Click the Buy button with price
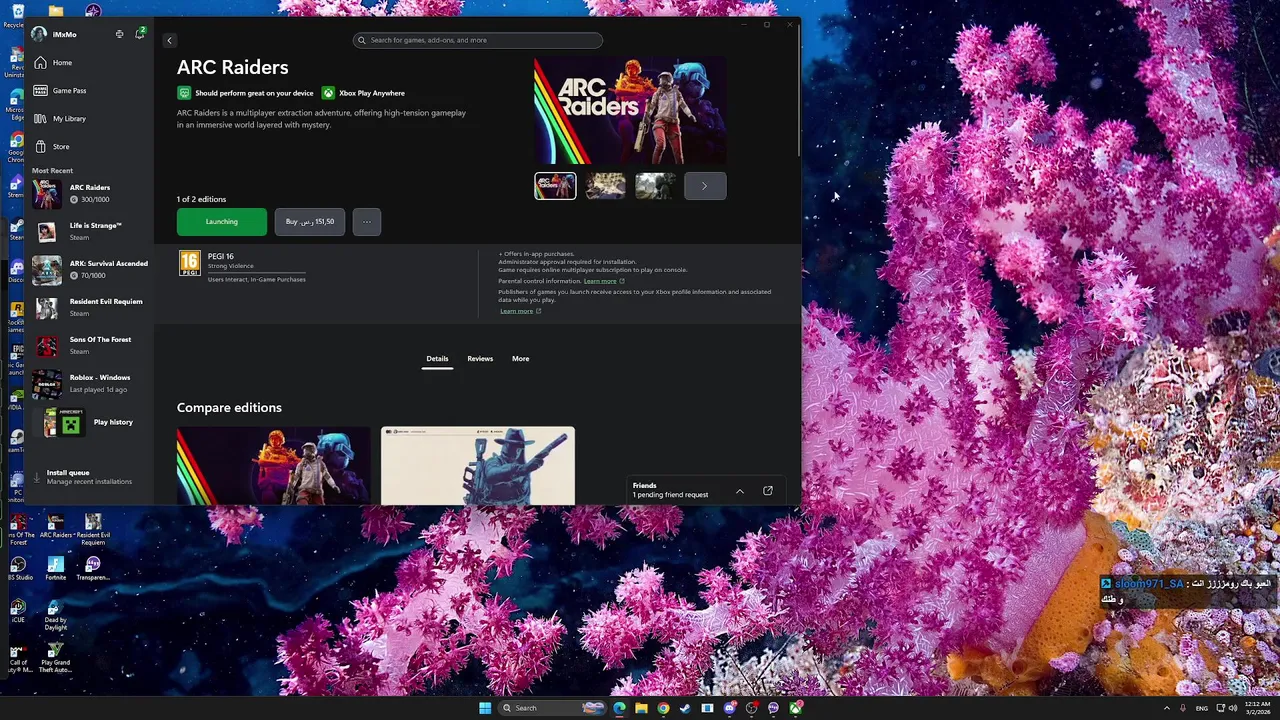The height and width of the screenshot is (720, 1280). 310,222
